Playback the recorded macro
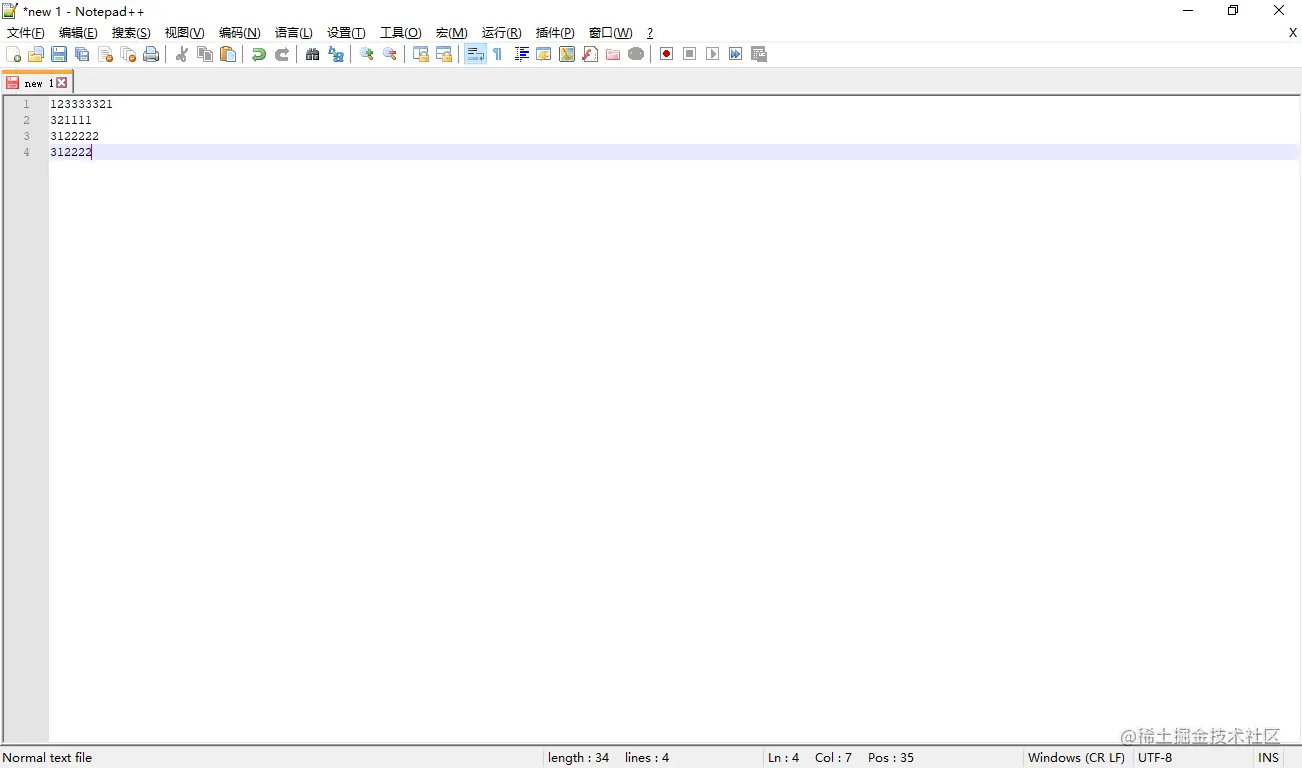This screenshot has height=768, width=1302. pos(712,53)
